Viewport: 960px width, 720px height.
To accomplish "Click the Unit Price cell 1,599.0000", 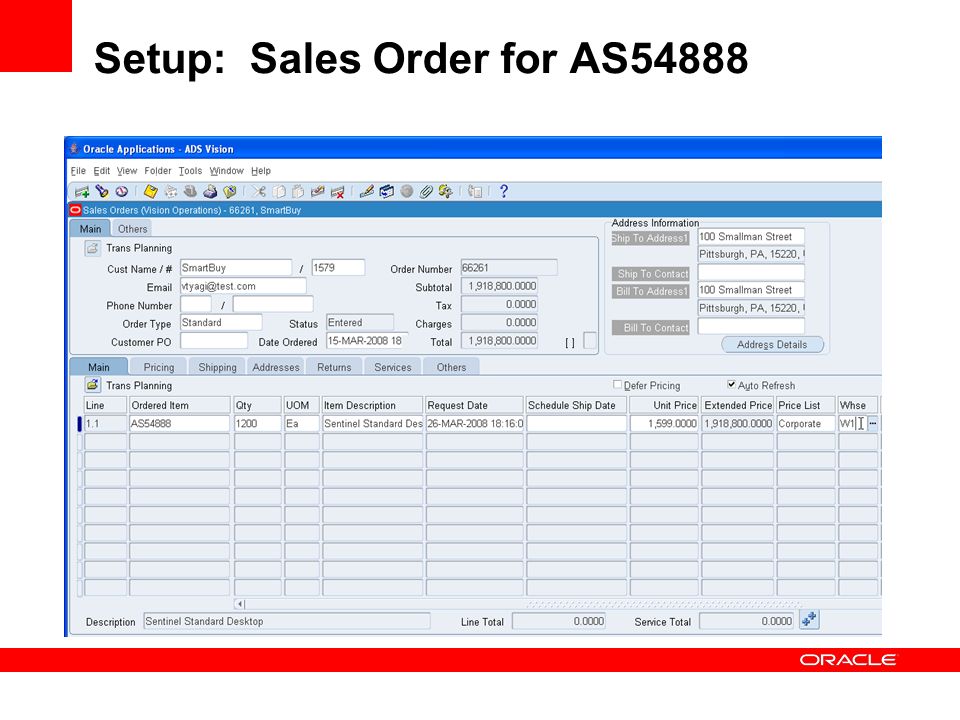I will tap(664, 424).
